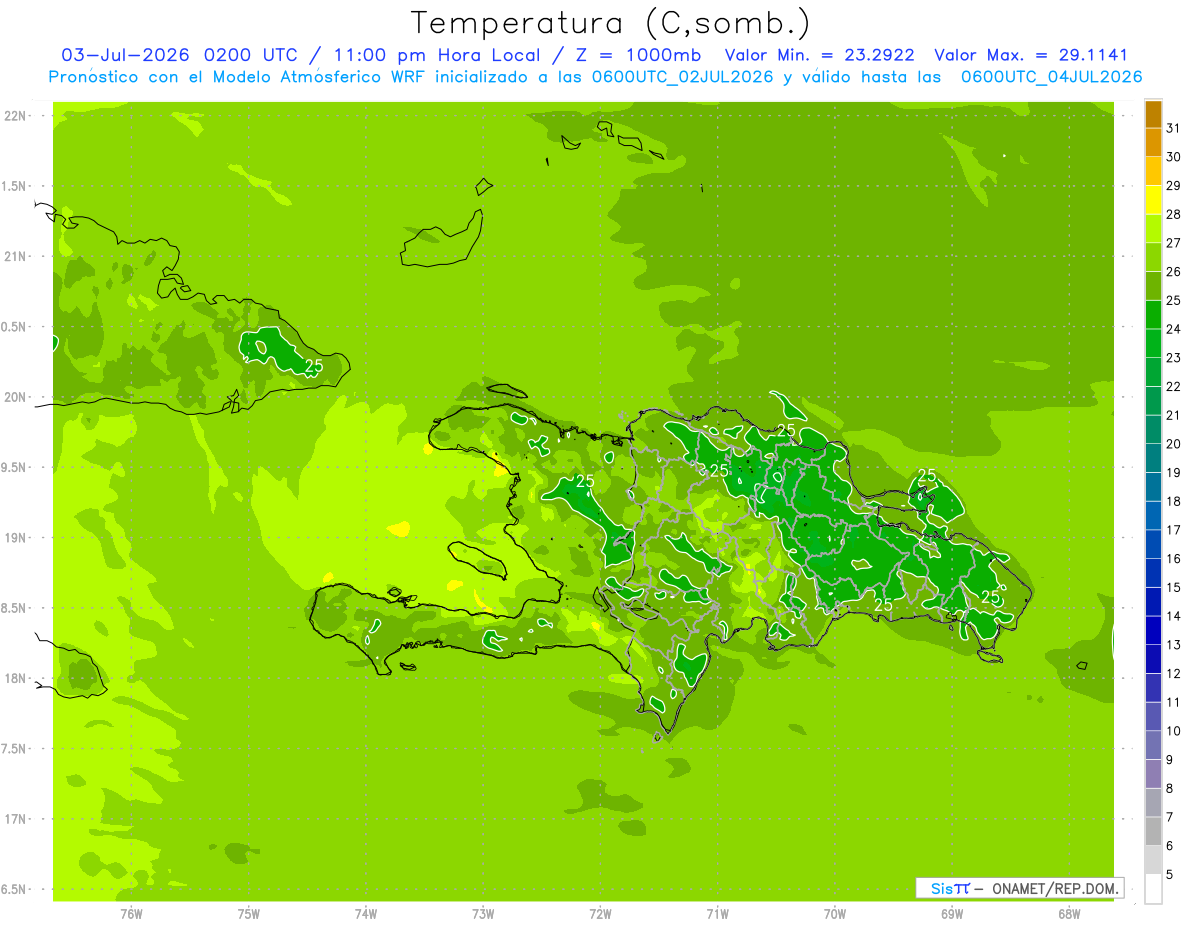Click the legend value "11"
1200x927 pixels.
tap(1174, 702)
